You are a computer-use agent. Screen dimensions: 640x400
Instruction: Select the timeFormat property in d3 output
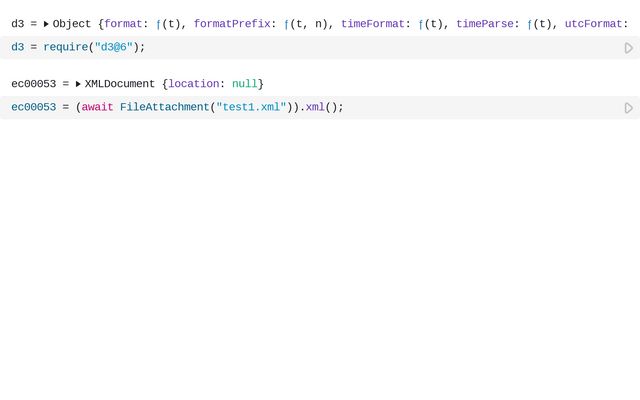(x=372, y=24)
